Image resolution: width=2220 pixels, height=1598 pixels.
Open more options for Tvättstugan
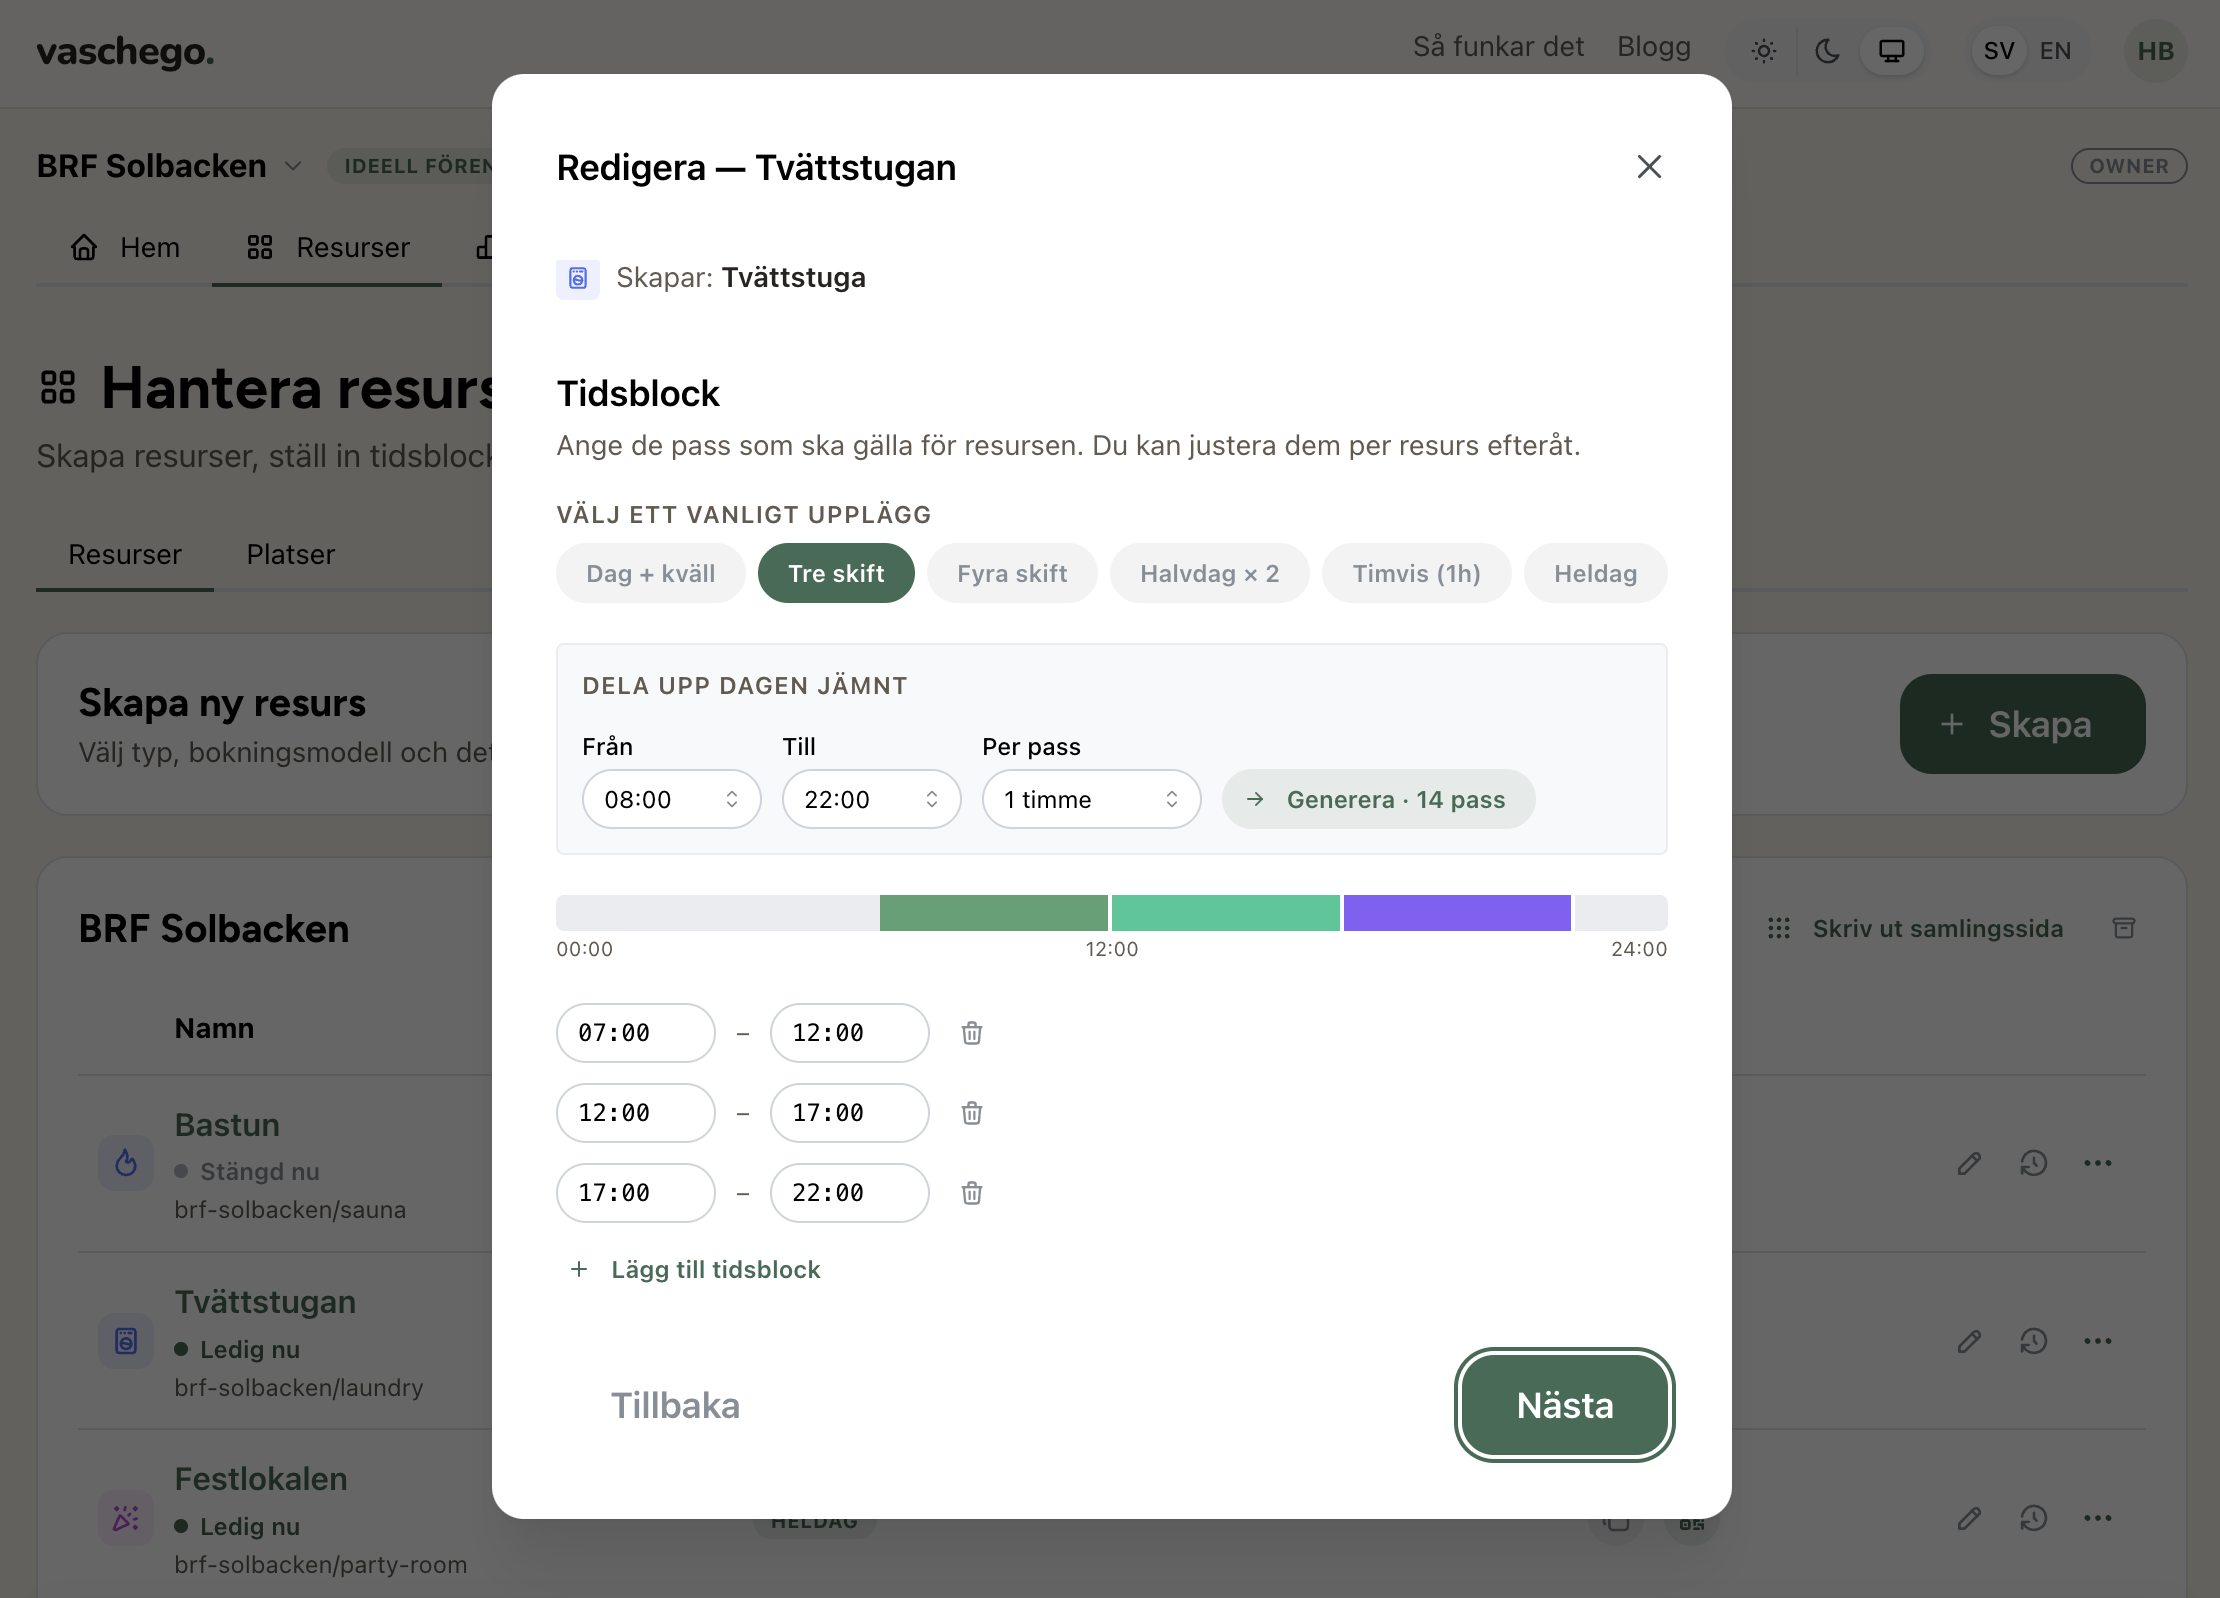coord(2097,1341)
